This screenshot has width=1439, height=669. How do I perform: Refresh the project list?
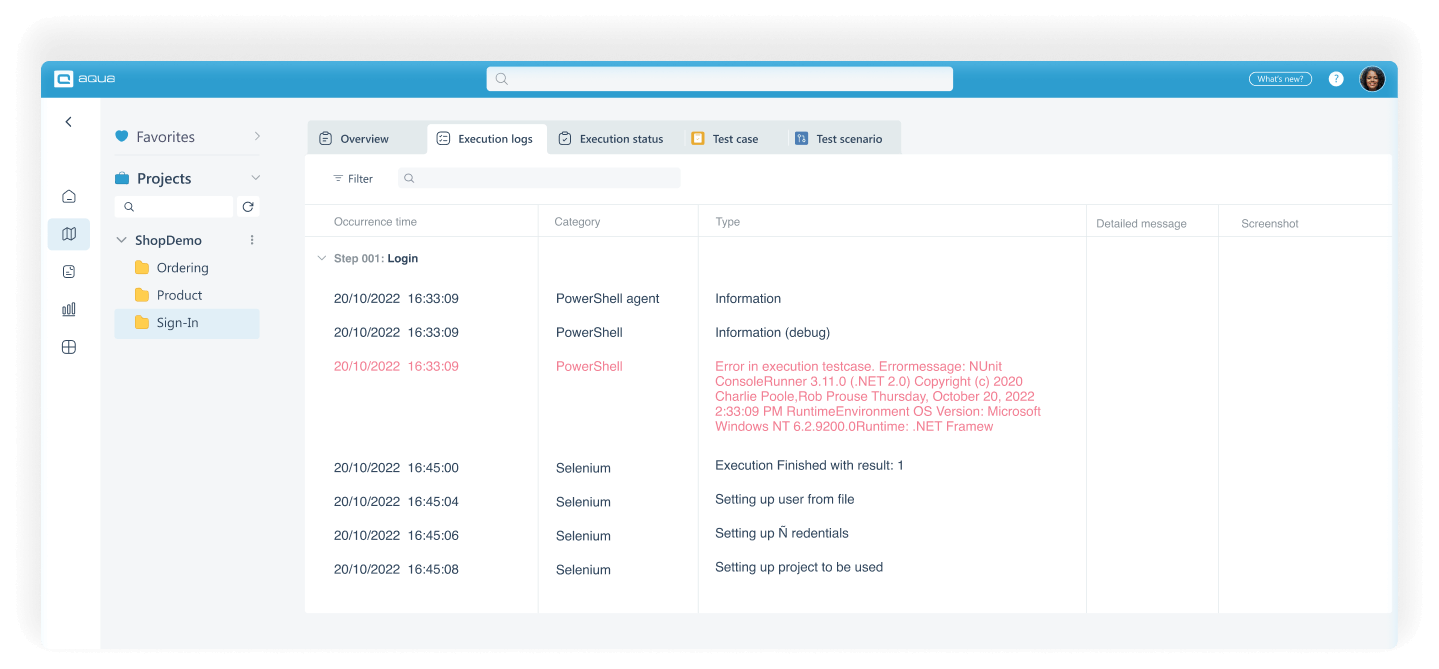tap(248, 206)
